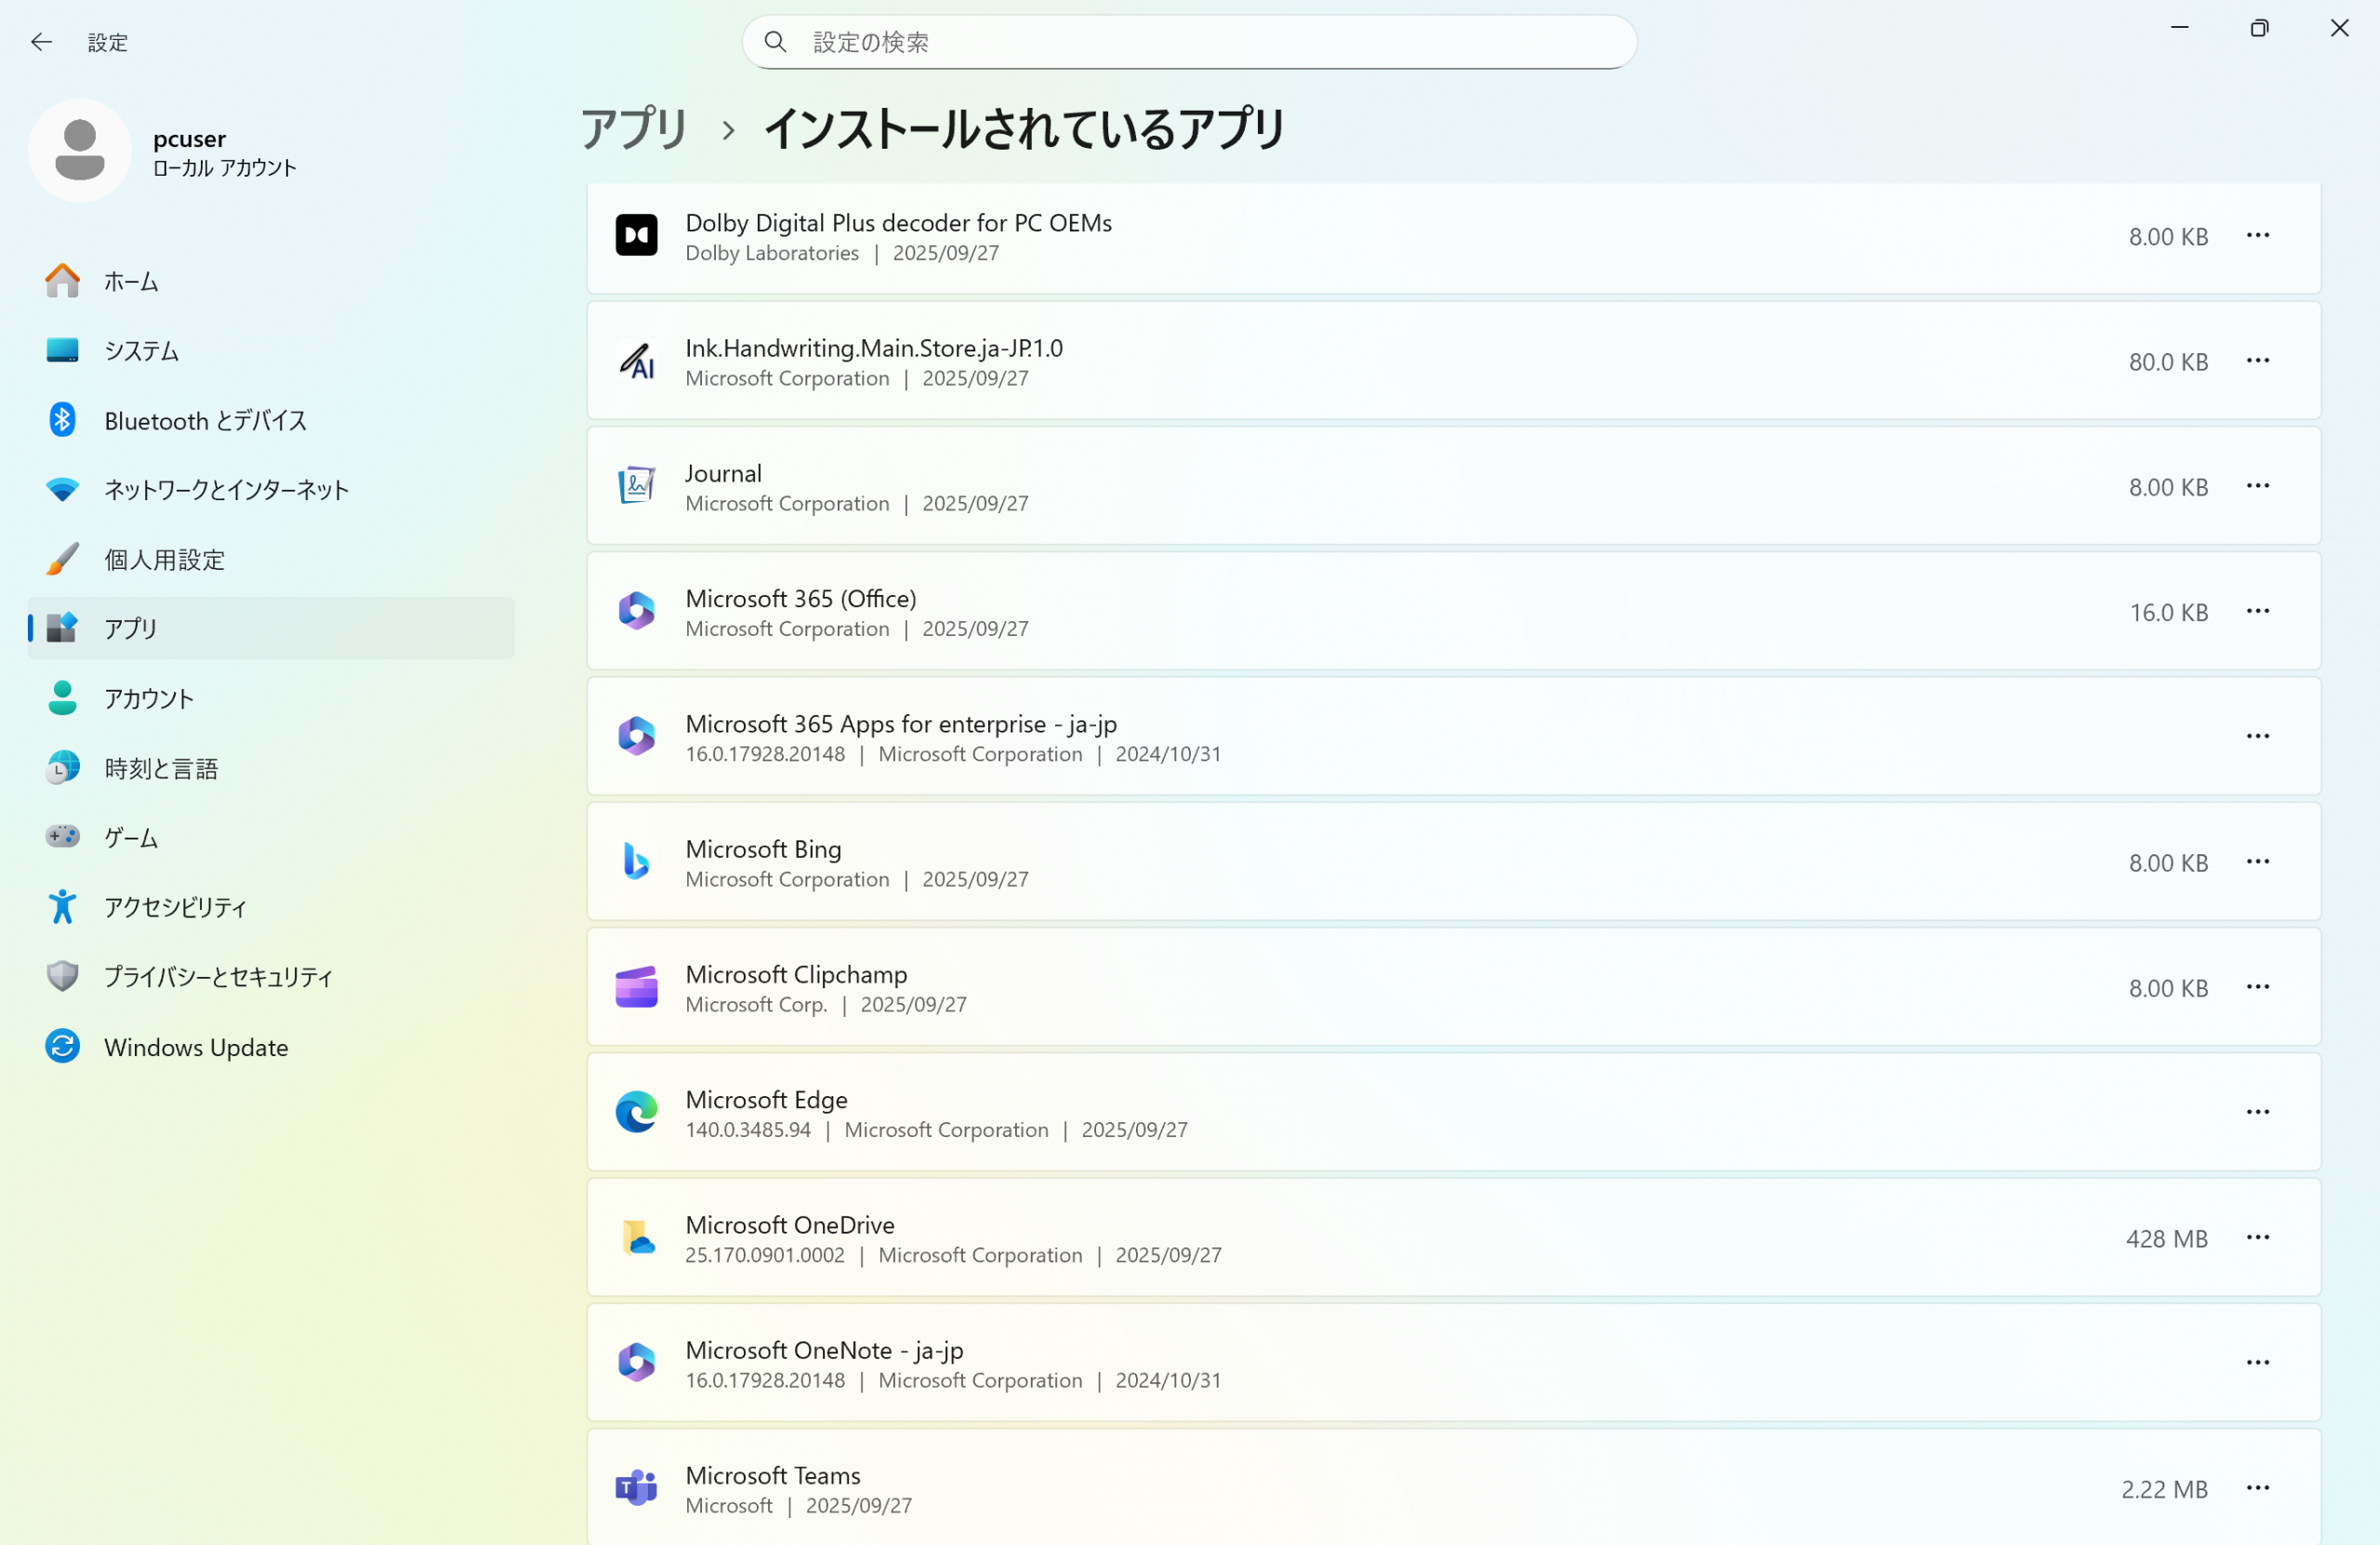Open more options for Microsoft 365 (Office)
The image size is (2380, 1545).
click(2257, 611)
